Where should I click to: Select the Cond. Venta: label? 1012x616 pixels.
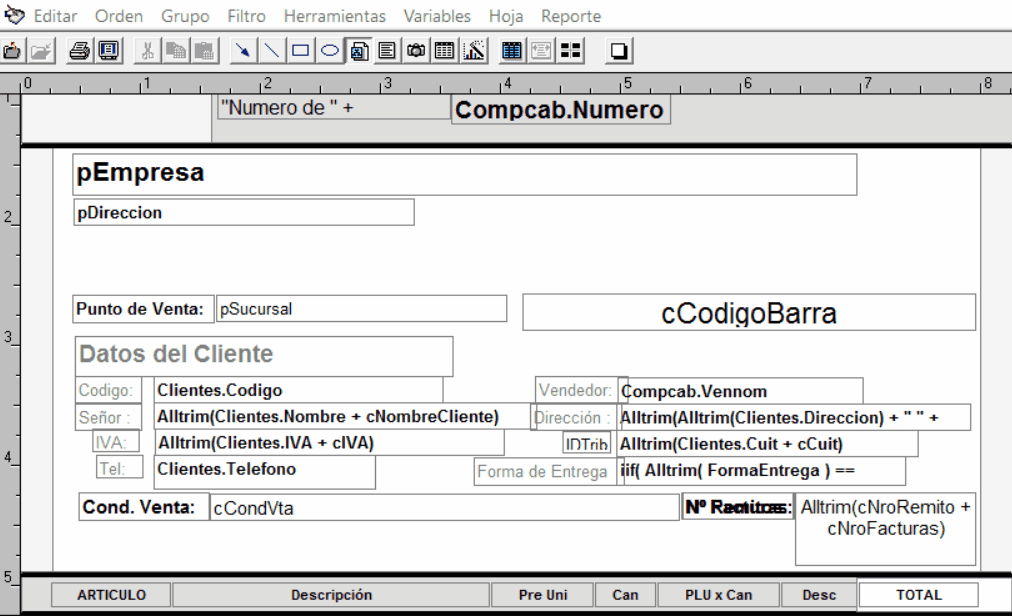pos(143,508)
